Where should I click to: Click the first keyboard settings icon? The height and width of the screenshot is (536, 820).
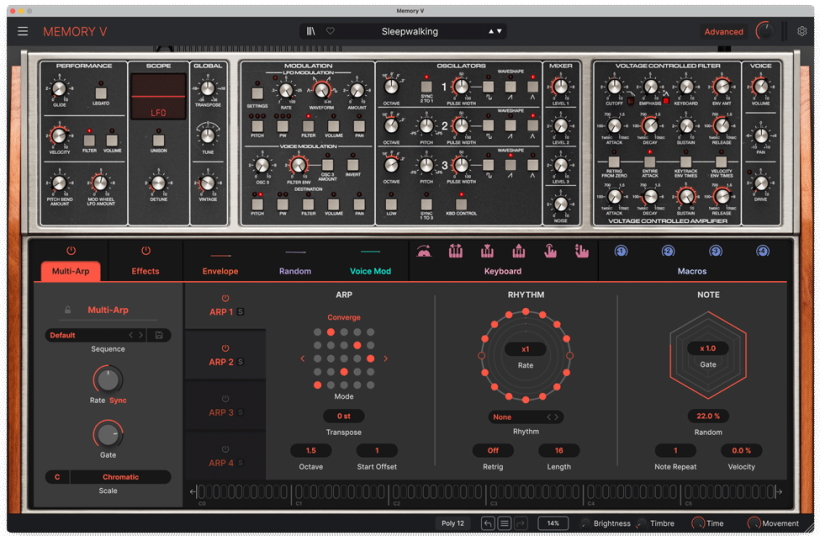(424, 252)
